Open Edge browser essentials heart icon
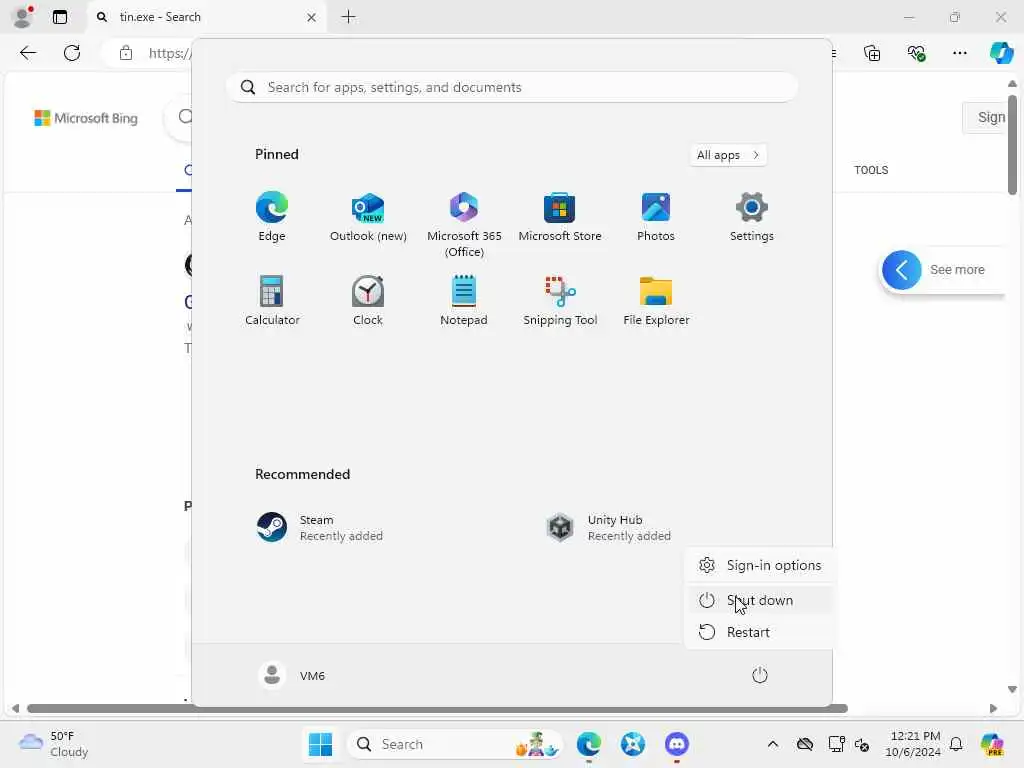Image resolution: width=1024 pixels, height=768 pixels. click(916, 53)
